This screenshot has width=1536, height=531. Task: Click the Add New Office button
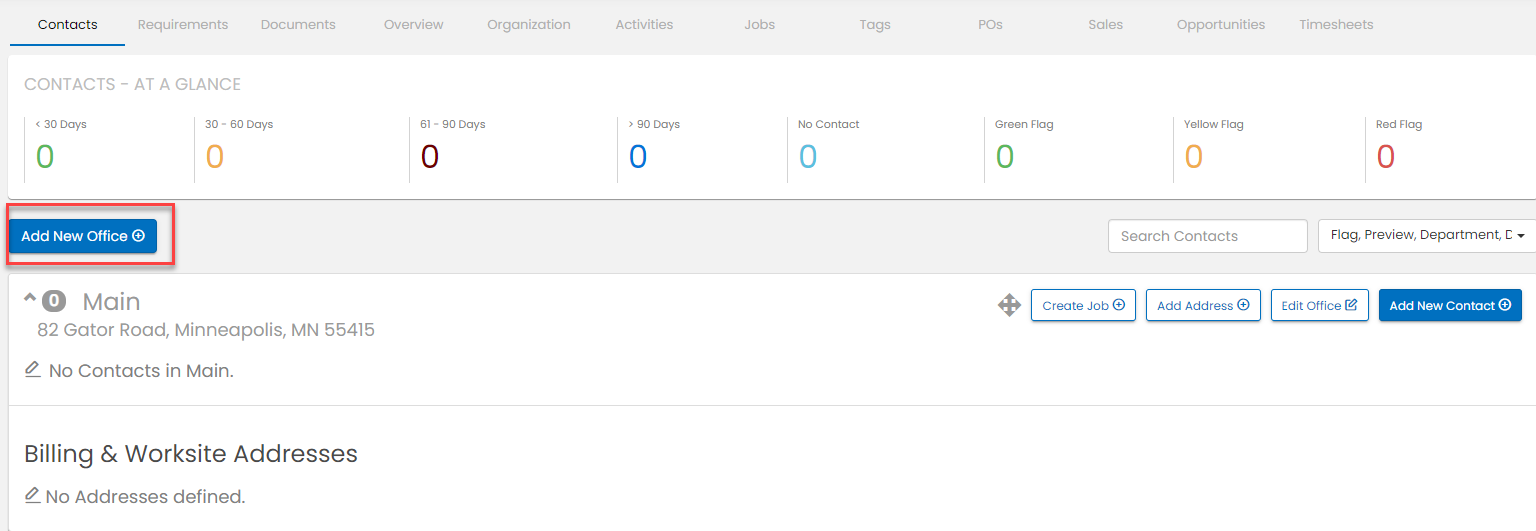[83, 236]
